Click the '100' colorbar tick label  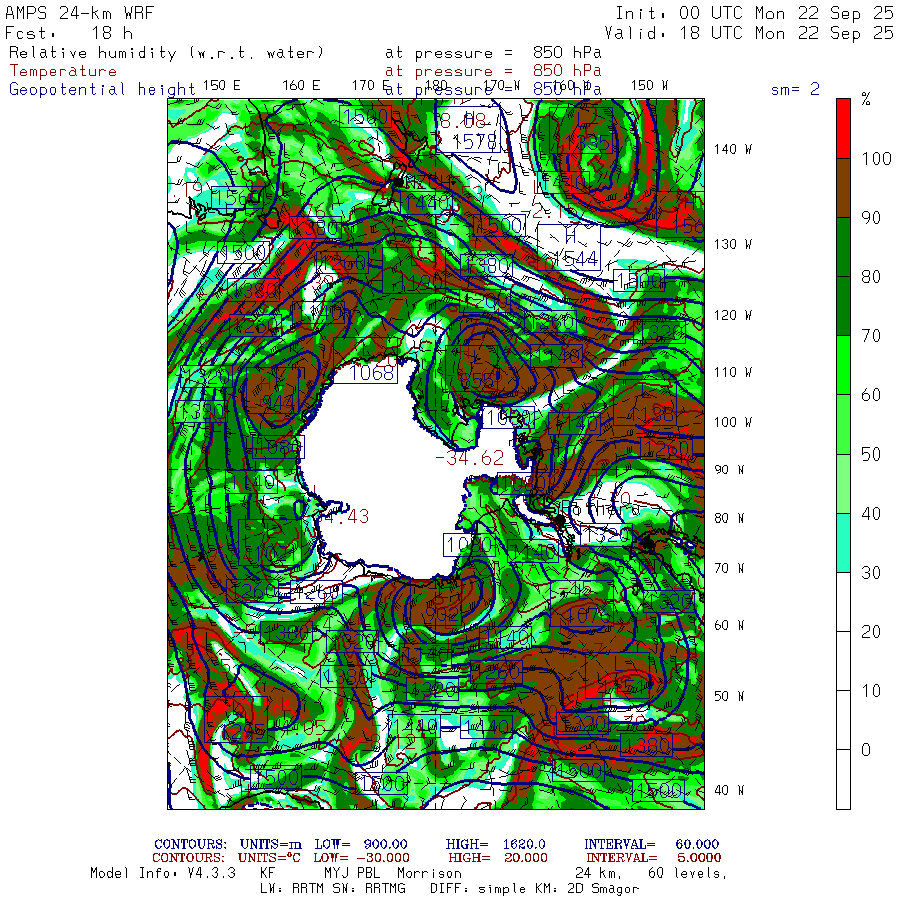(x=876, y=158)
